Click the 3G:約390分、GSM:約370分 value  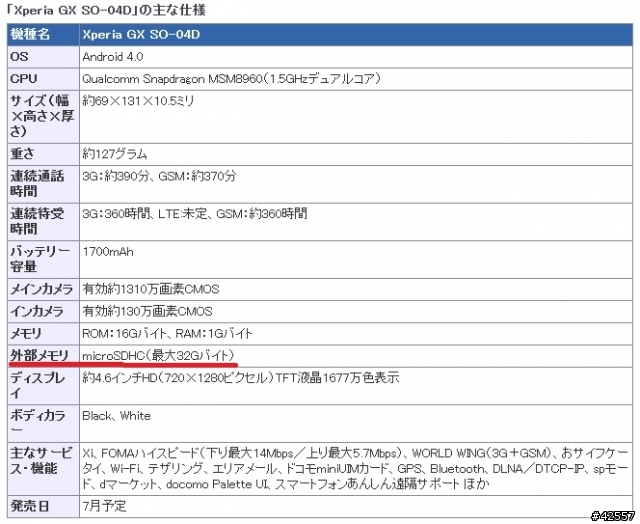point(159,176)
